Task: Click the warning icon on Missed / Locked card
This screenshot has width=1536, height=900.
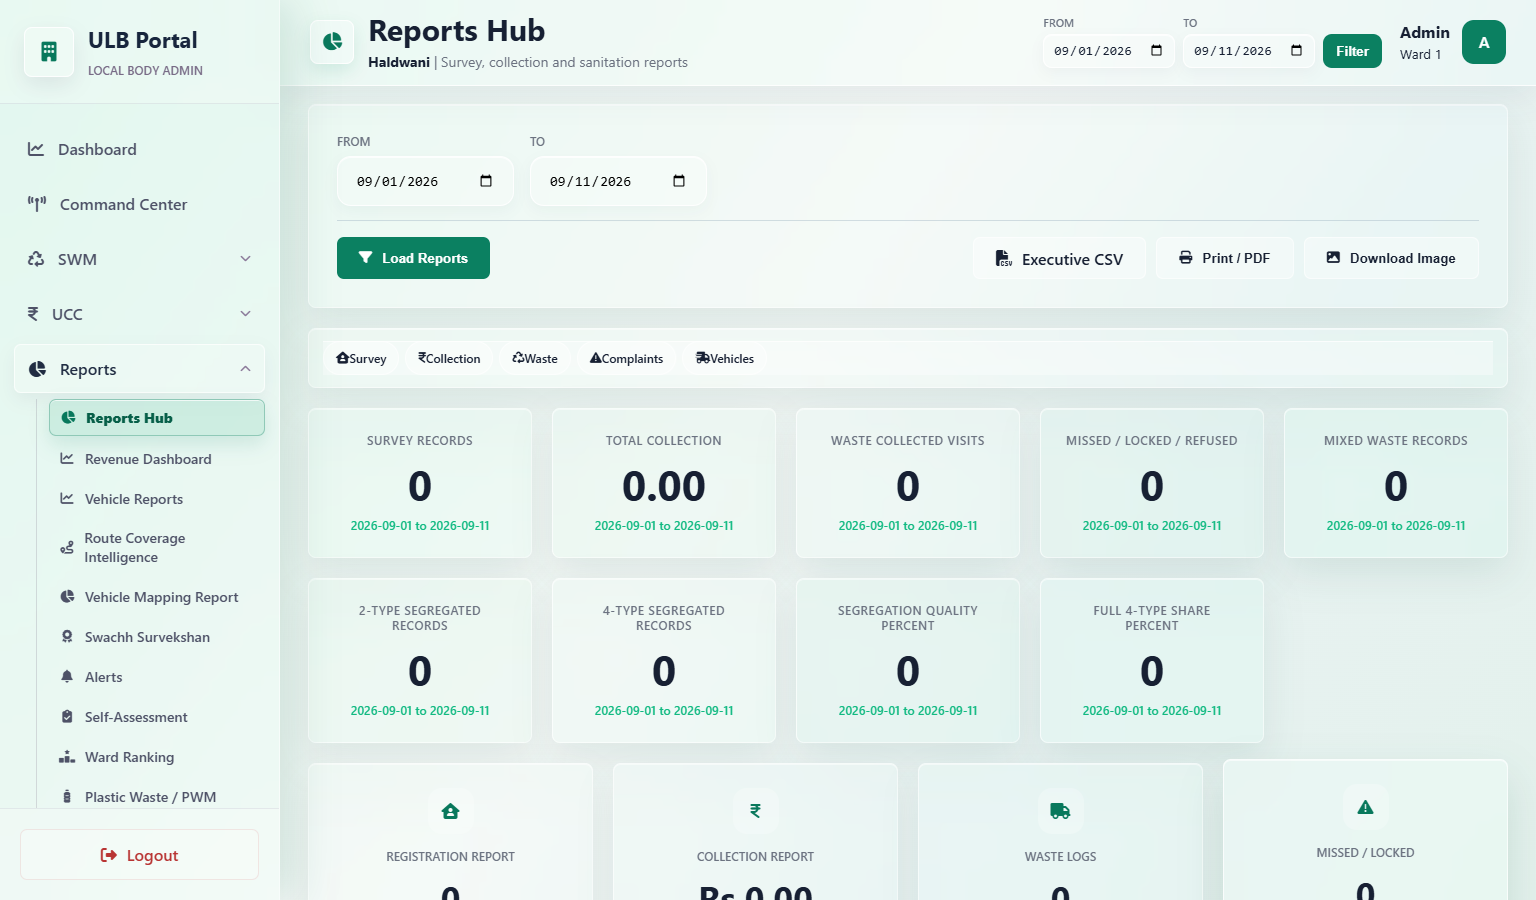Action: click(1365, 807)
